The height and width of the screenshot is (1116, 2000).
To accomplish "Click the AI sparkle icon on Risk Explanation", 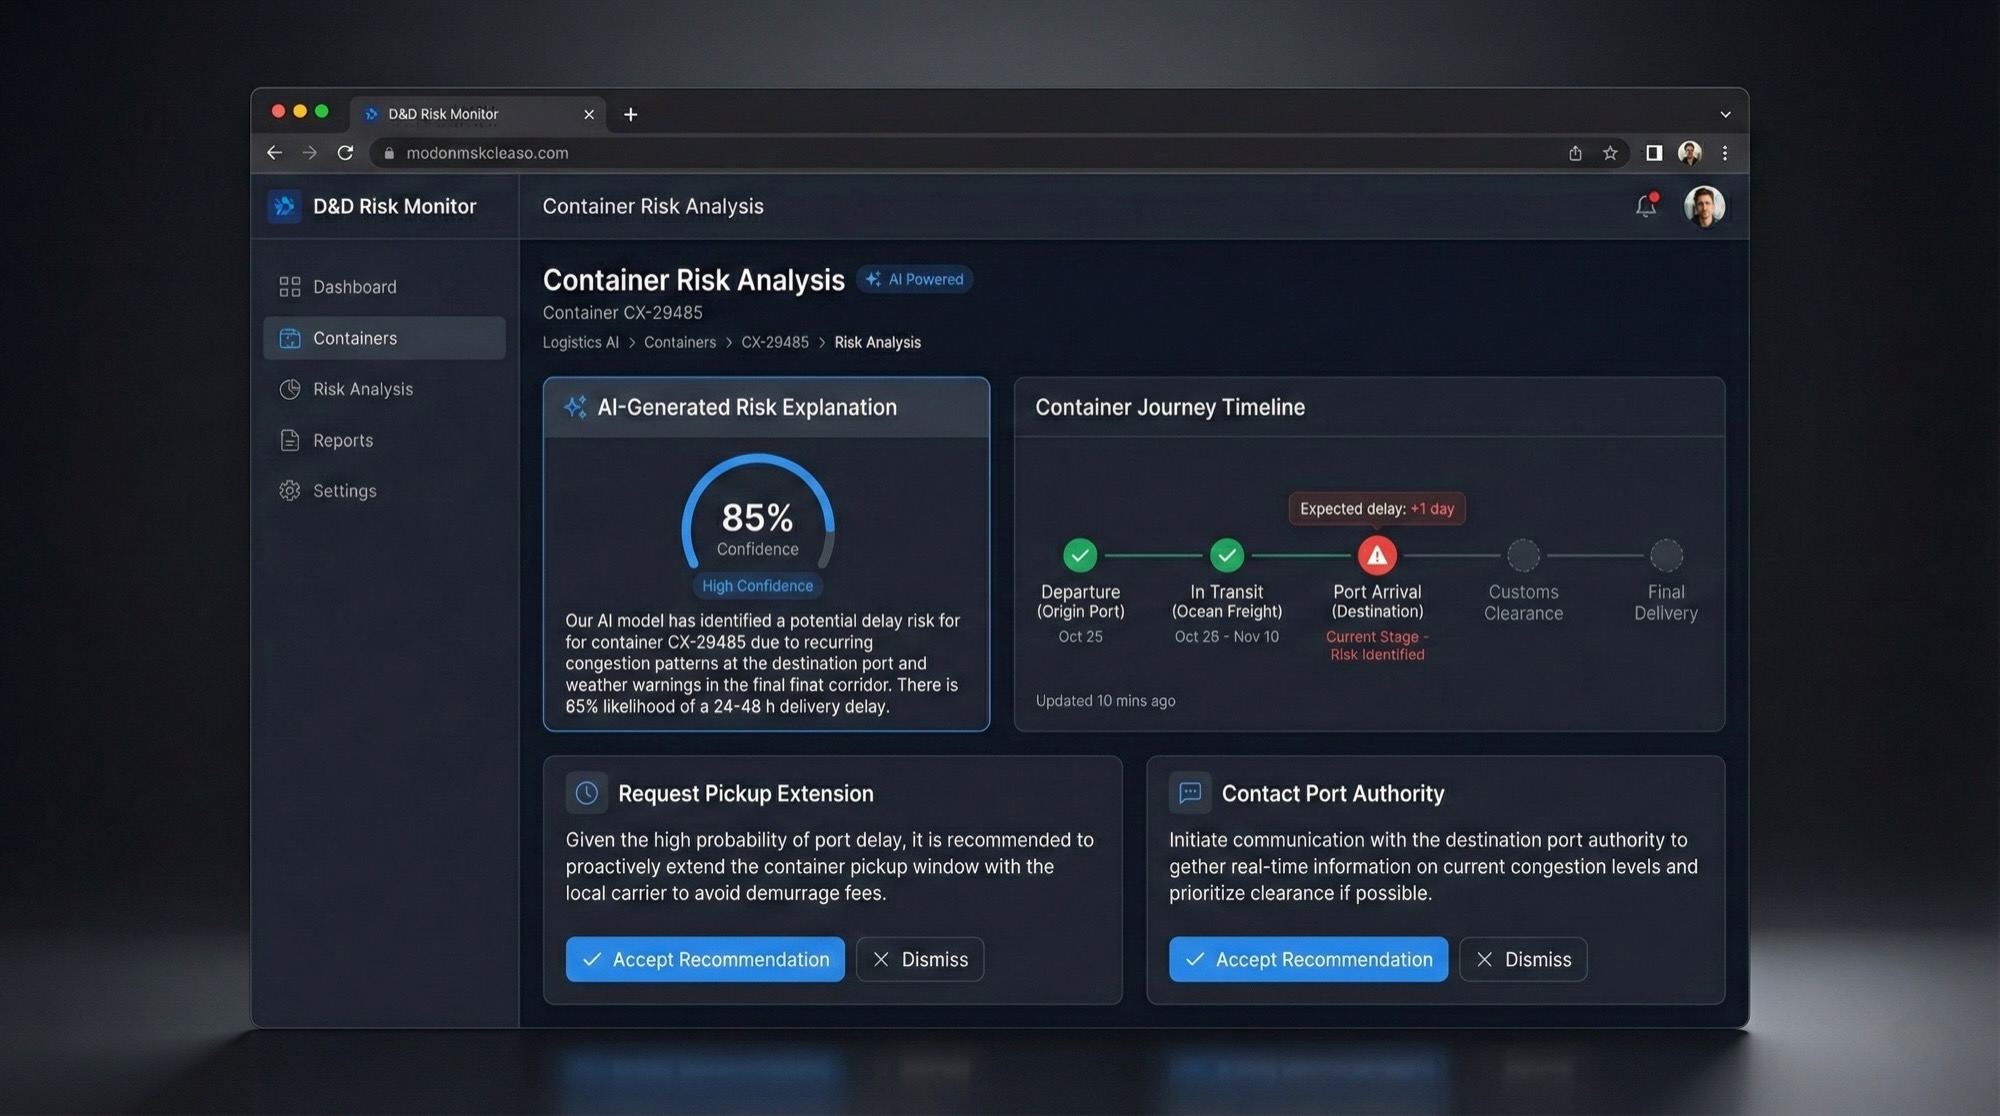I will tap(575, 407).
